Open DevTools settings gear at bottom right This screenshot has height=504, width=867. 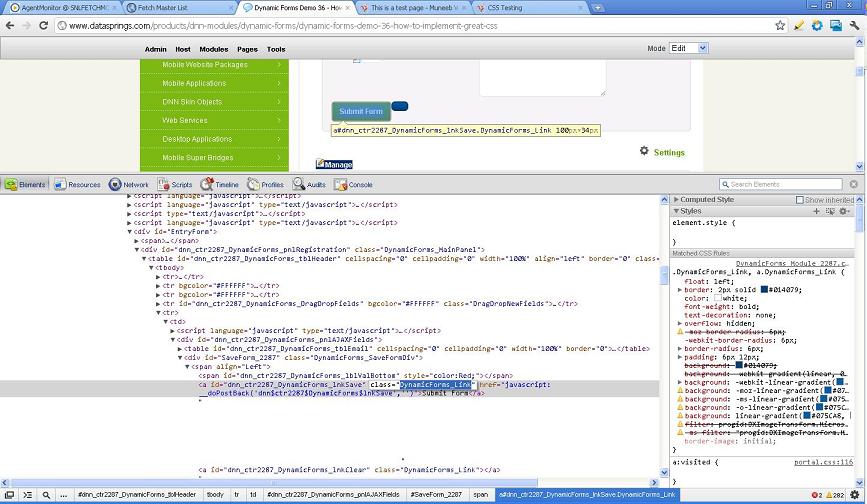[x=855, y=495]
